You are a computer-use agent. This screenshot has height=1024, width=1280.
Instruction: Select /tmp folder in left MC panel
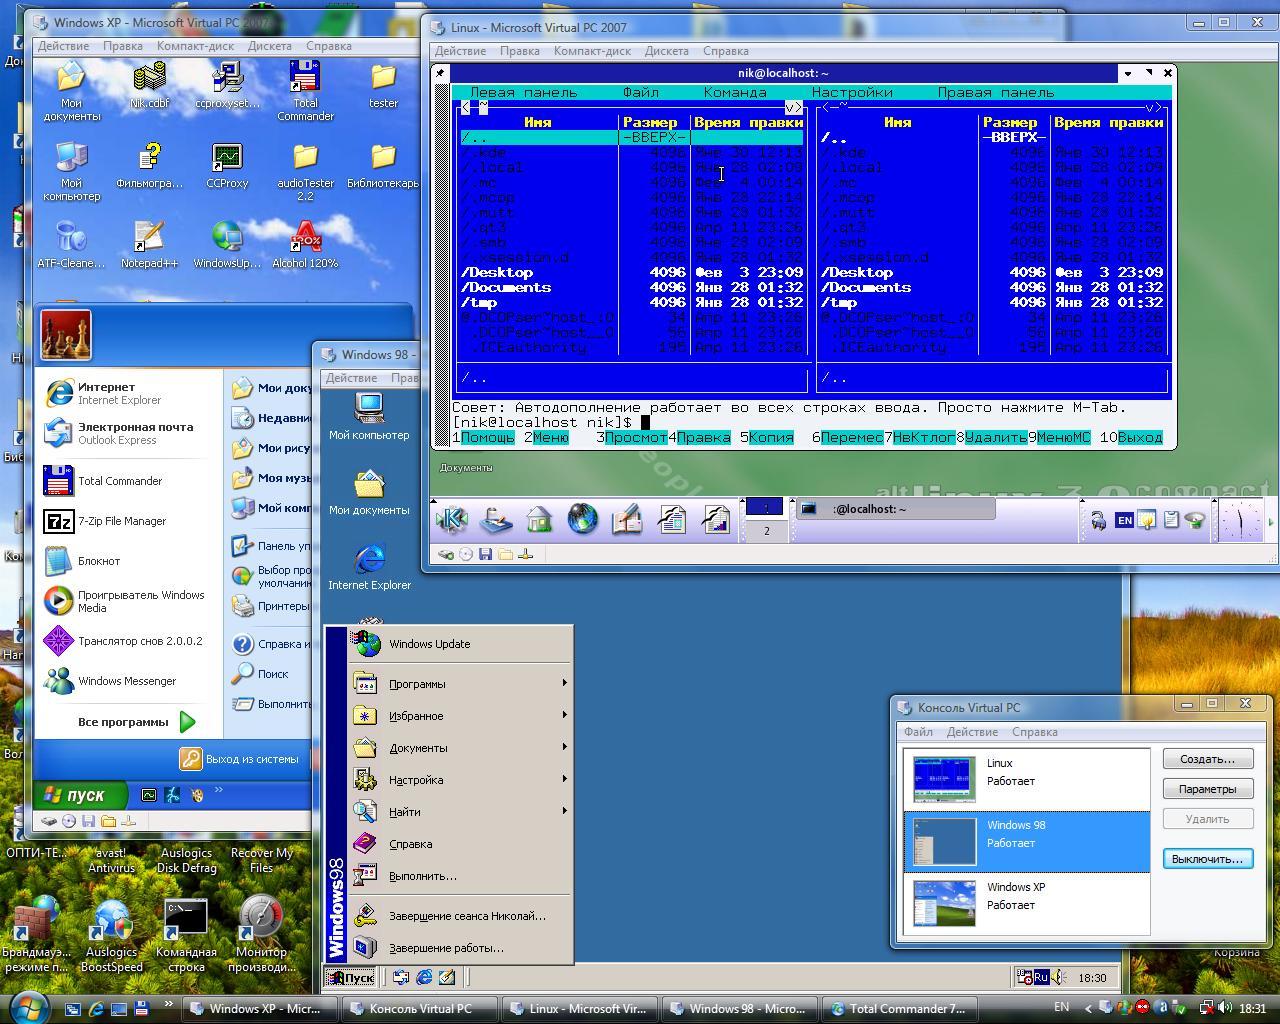632,302
